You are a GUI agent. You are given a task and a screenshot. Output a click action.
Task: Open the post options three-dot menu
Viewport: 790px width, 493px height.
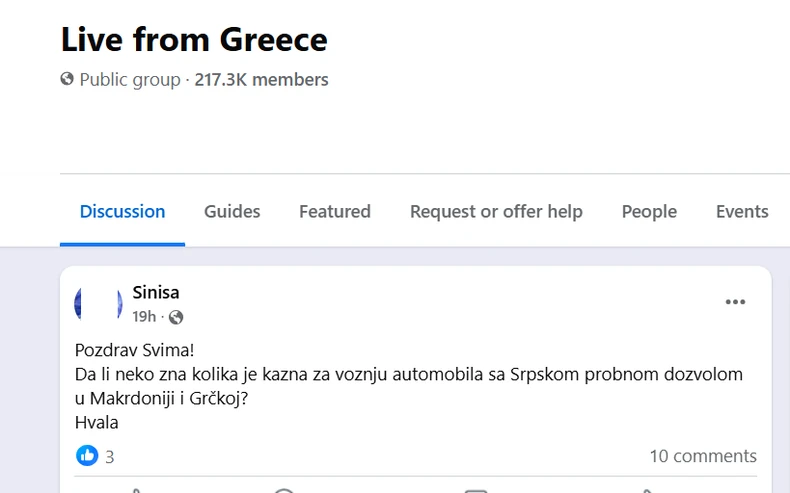pyautogui.click(x=735, y=302)
